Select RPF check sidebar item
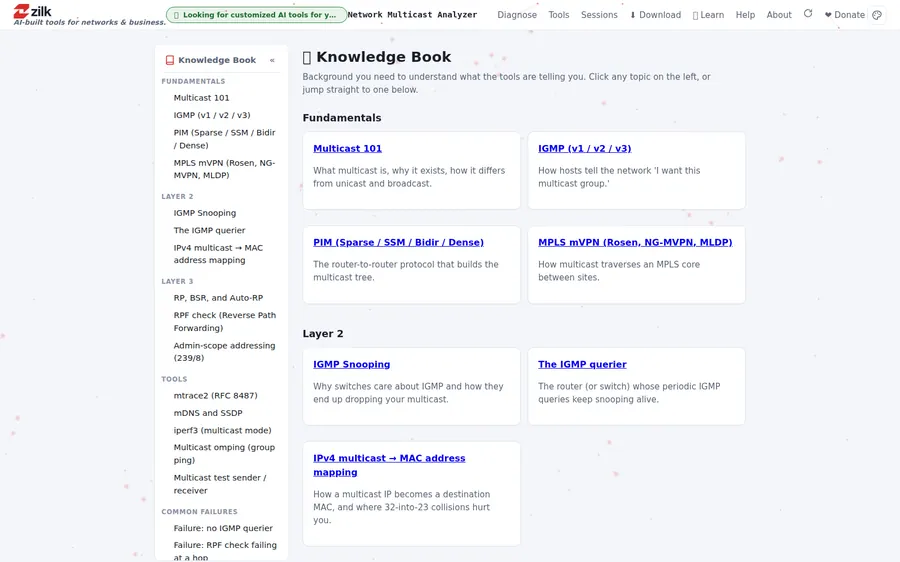 point(224,321)
